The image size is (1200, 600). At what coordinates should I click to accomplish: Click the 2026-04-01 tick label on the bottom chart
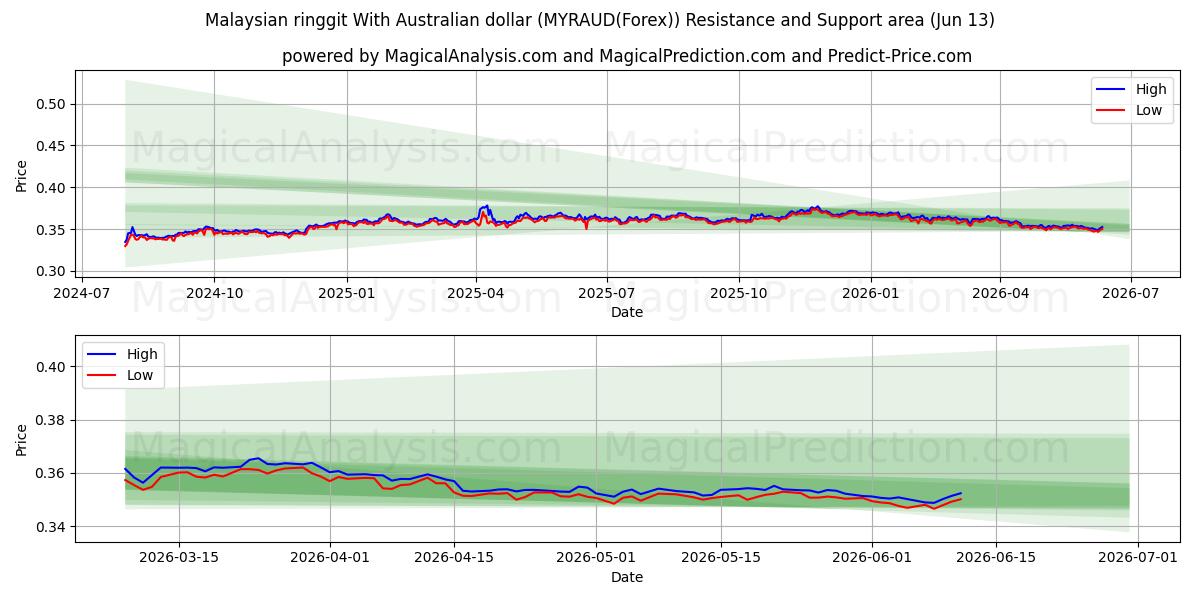coord(330,559)
